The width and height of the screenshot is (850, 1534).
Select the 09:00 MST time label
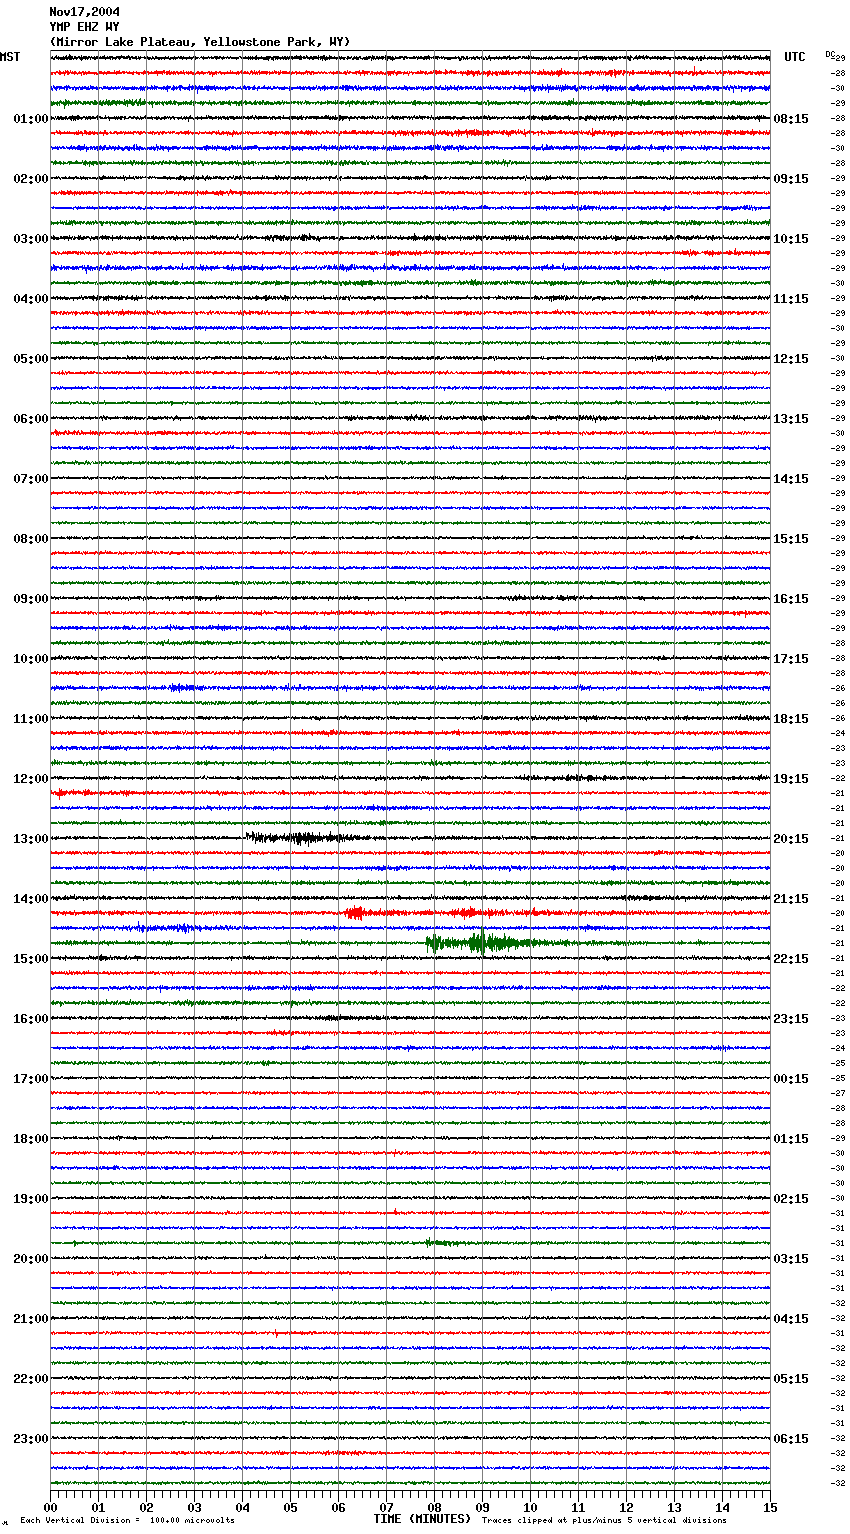[31, 599]
